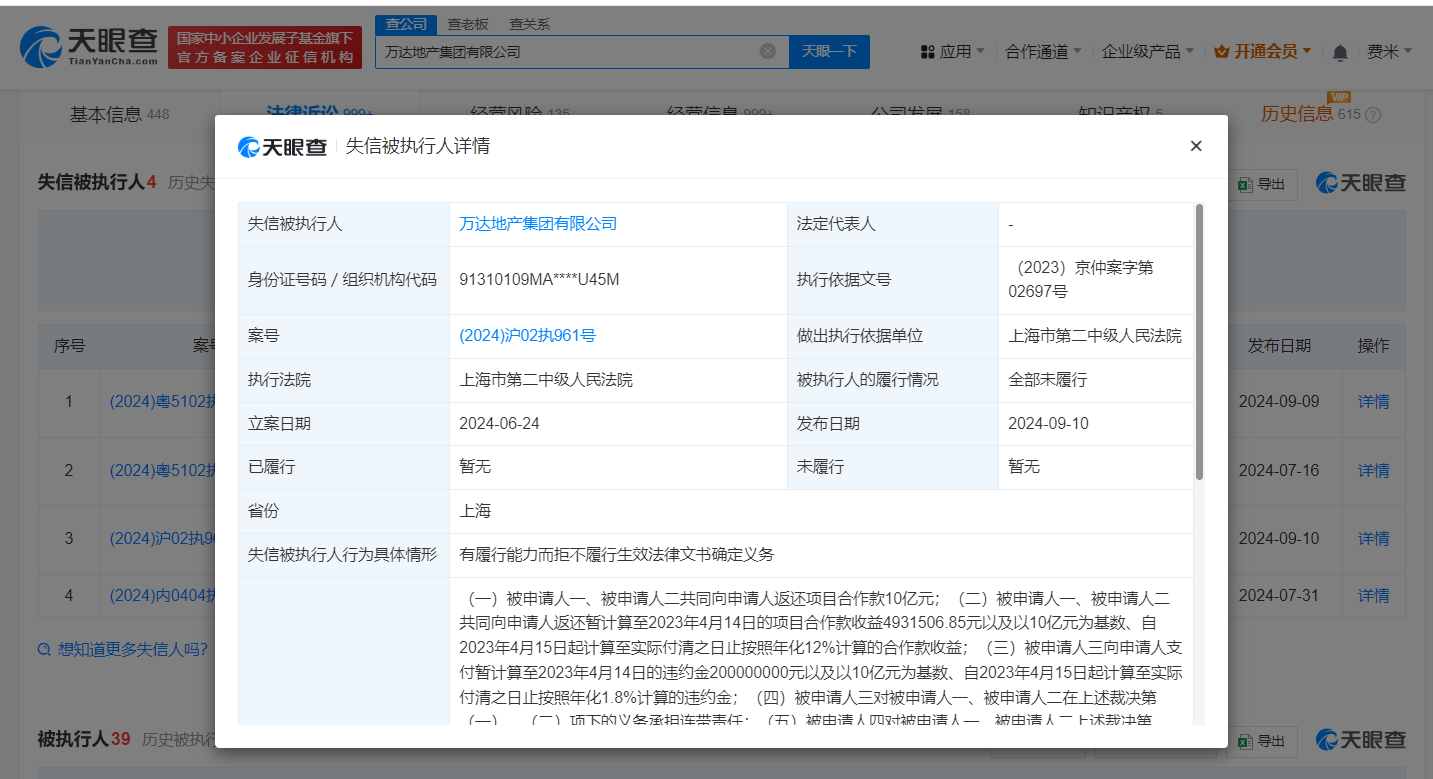The width and height of the screenshot is (1433, 779).
Task: Click the red national fund badge banner
Action: (x=264, y=46)
